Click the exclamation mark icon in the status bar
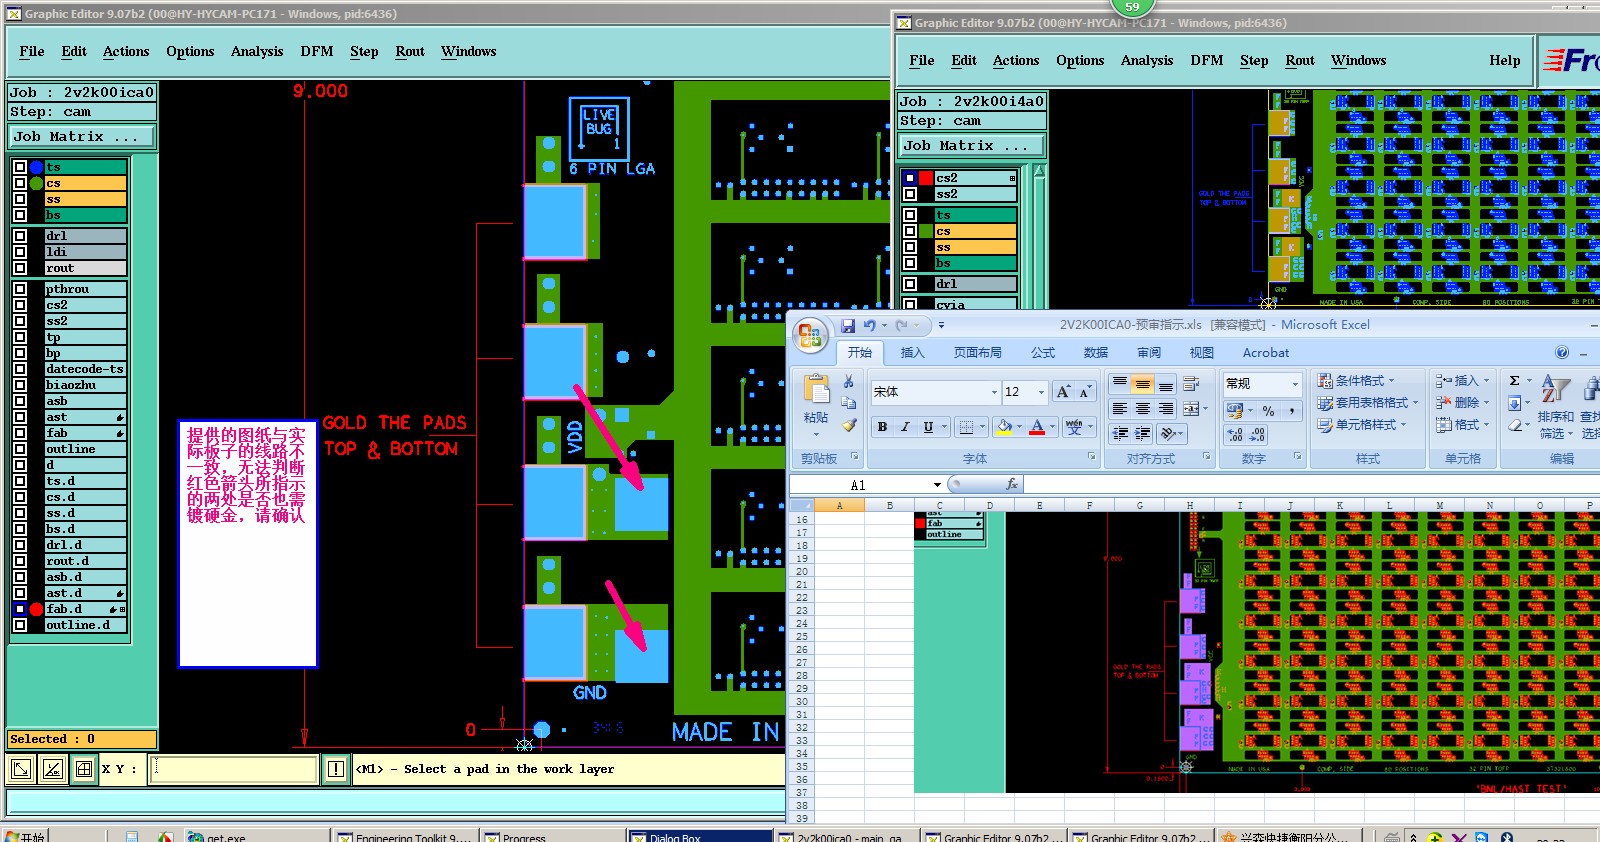Image resolution: width=1600 pixels, height=842 pixels. (335, 769)
